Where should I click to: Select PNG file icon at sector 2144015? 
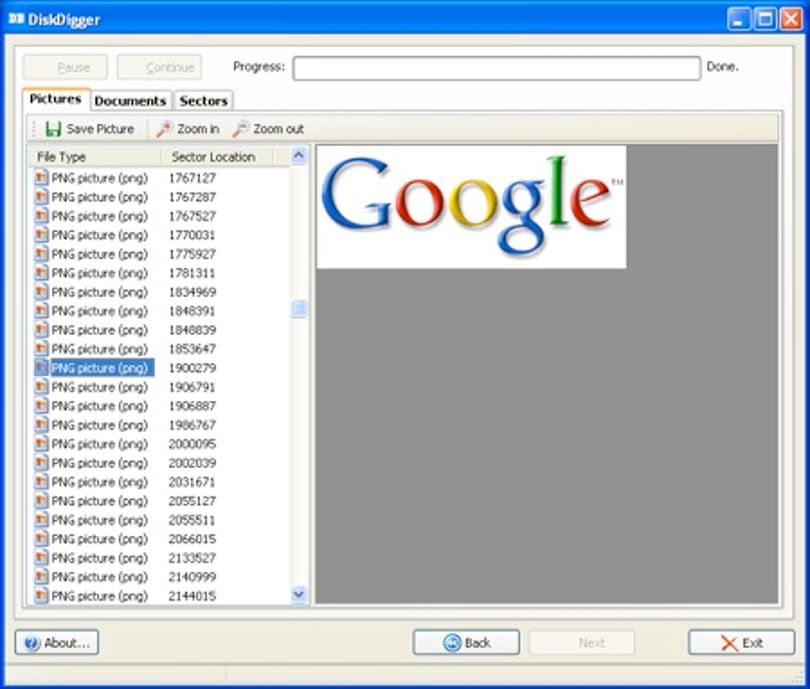tap(41, 596)
